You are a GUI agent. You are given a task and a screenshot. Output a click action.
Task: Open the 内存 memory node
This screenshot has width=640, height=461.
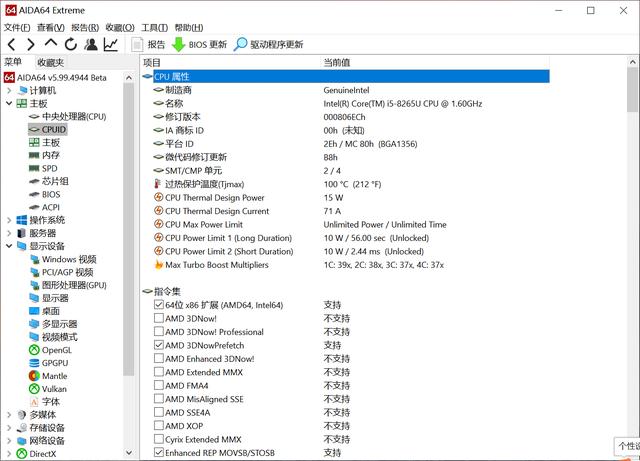51,155
